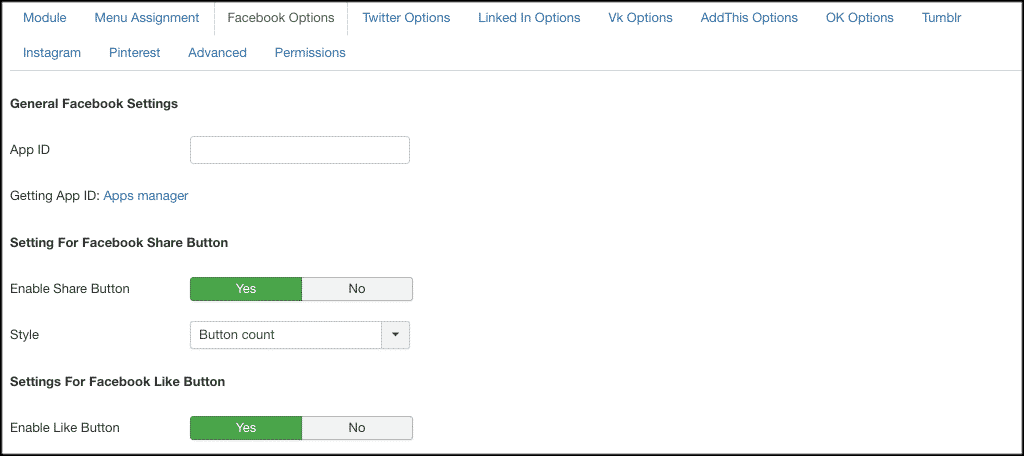The height and width of the screenshot is (456, 1024).
Task: Set Enable Like Button to No
Action: [357, 428]
